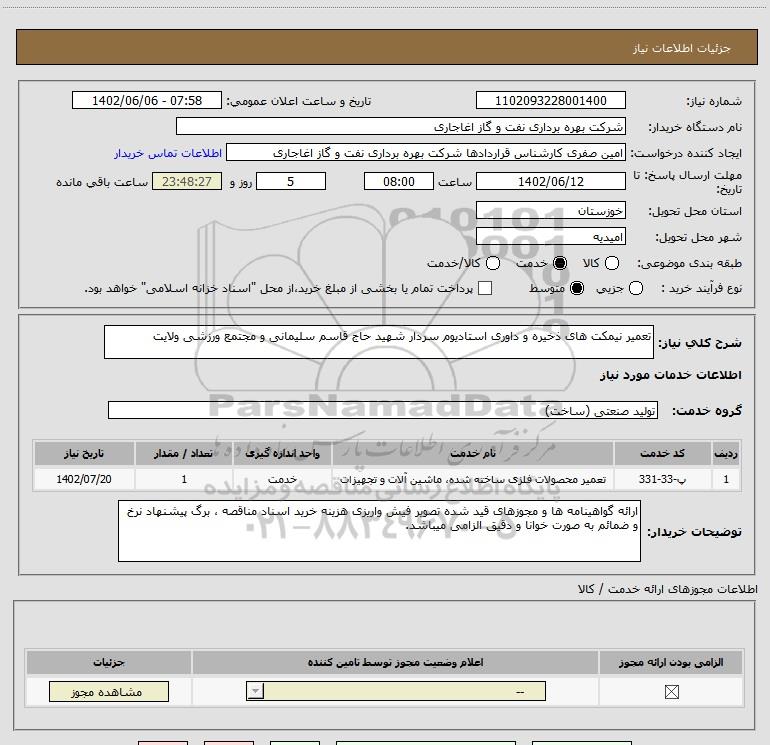Screen dimensions: 770x745
Task: Click the تعداد / مقدار column header
Action: pyautogui.click(x=184, y=453)
